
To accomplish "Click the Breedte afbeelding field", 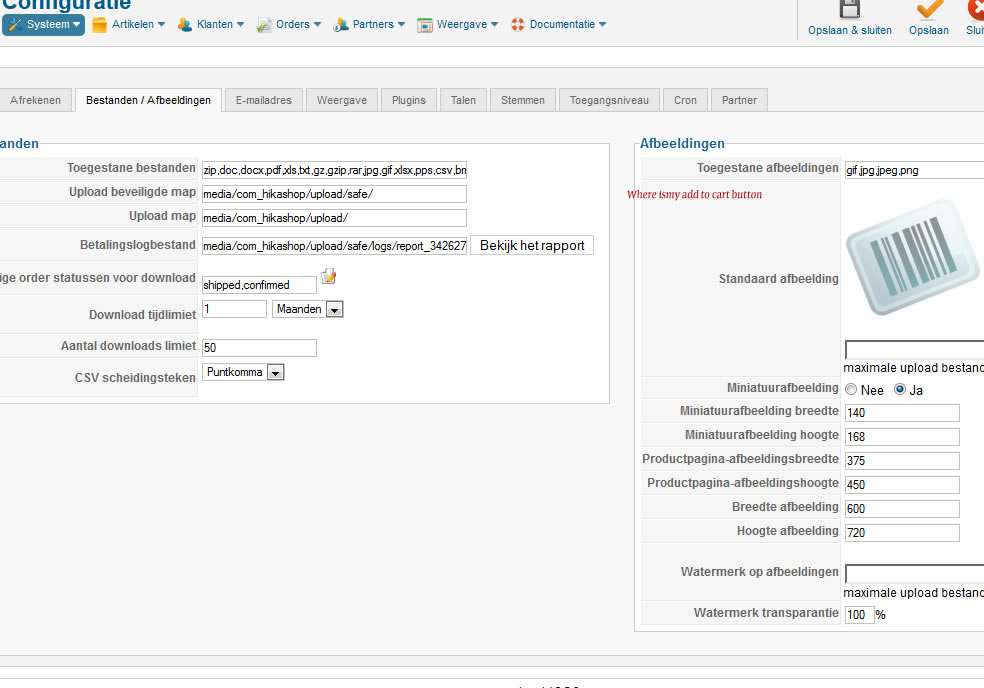I will click(902, 508).
